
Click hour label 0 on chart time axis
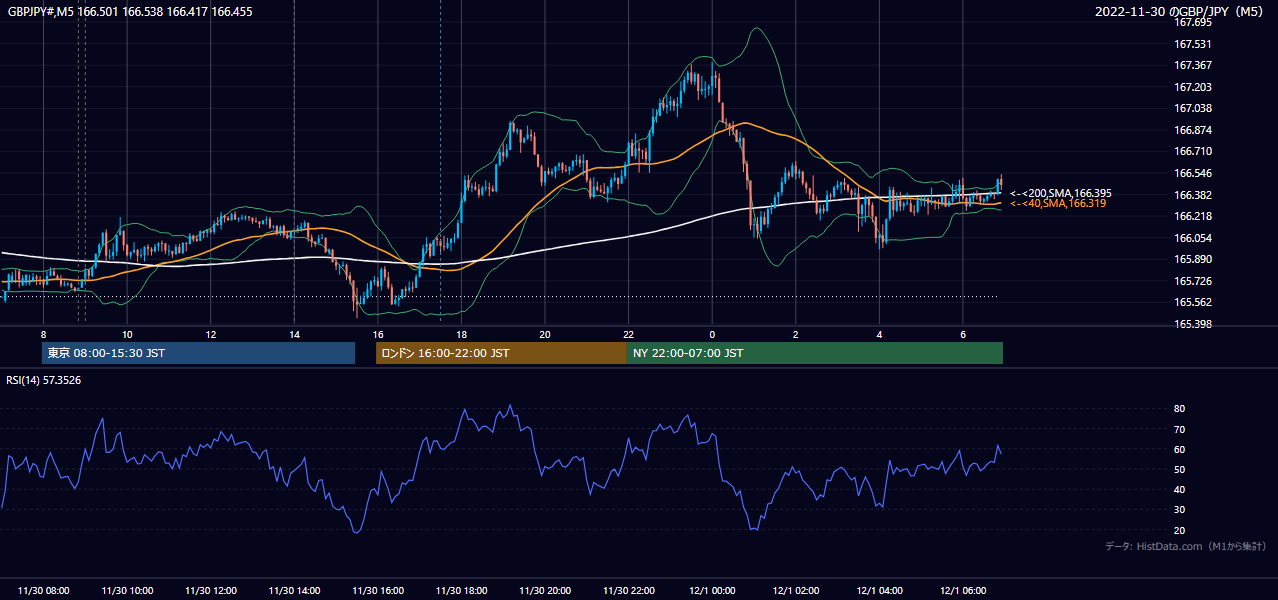coord(712,334)
